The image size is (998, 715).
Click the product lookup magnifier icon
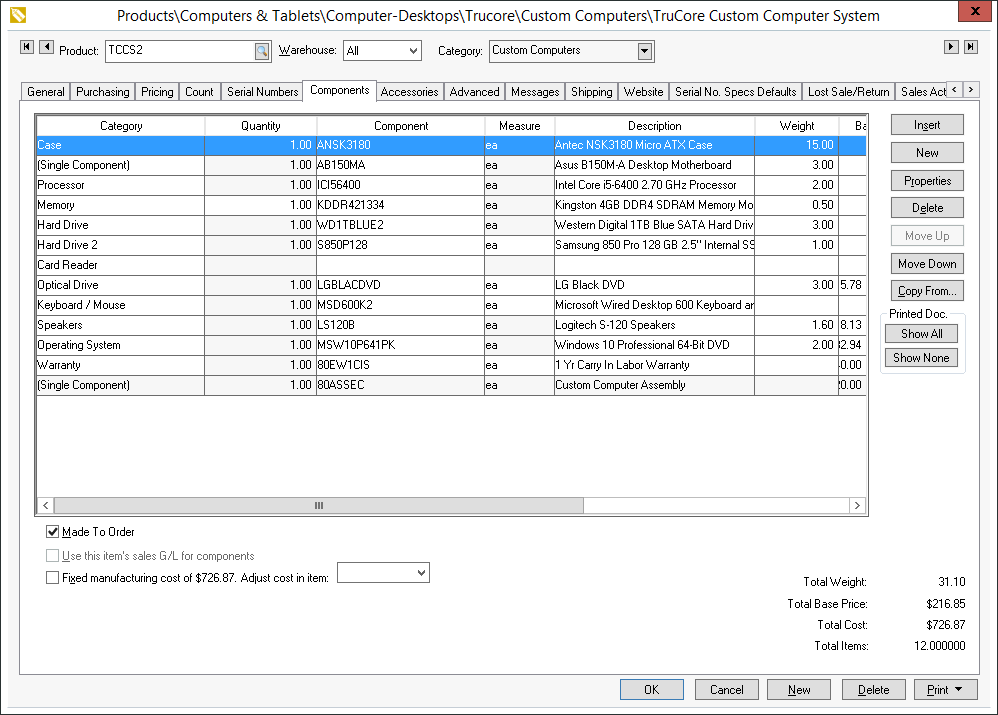261,51
